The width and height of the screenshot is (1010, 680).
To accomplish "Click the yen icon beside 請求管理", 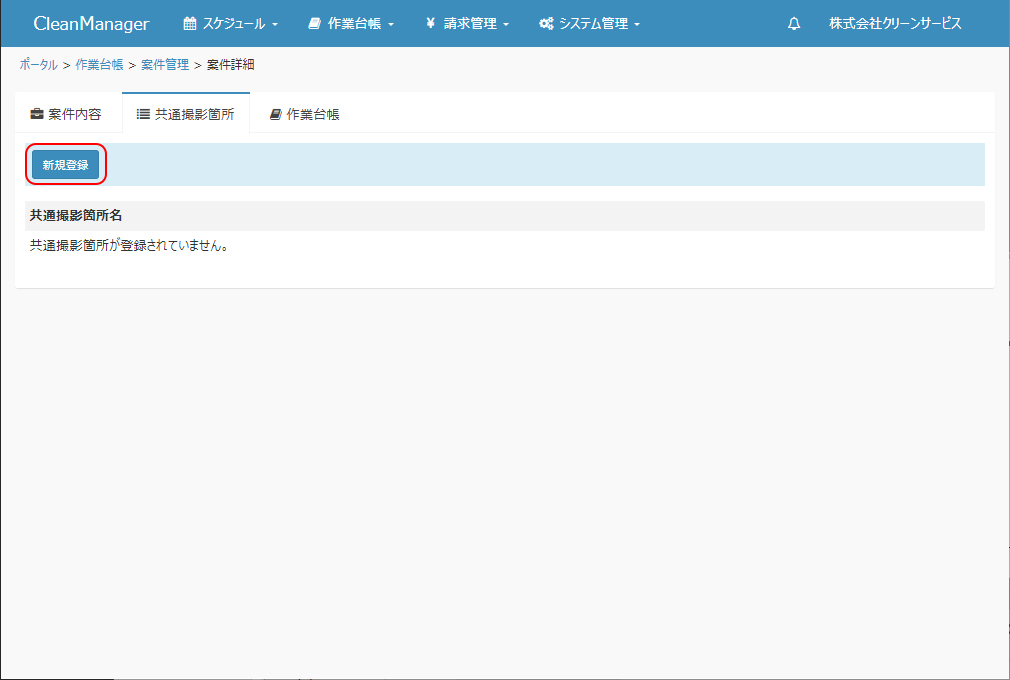I will (x=430, y=24).
